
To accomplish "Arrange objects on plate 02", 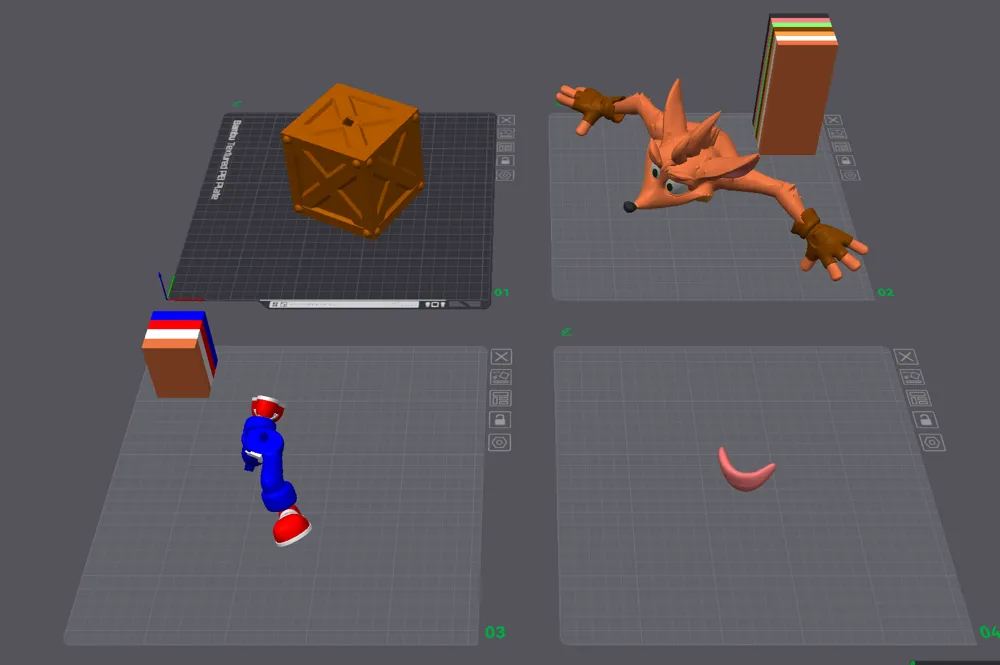I will click(x=841, y=147).
